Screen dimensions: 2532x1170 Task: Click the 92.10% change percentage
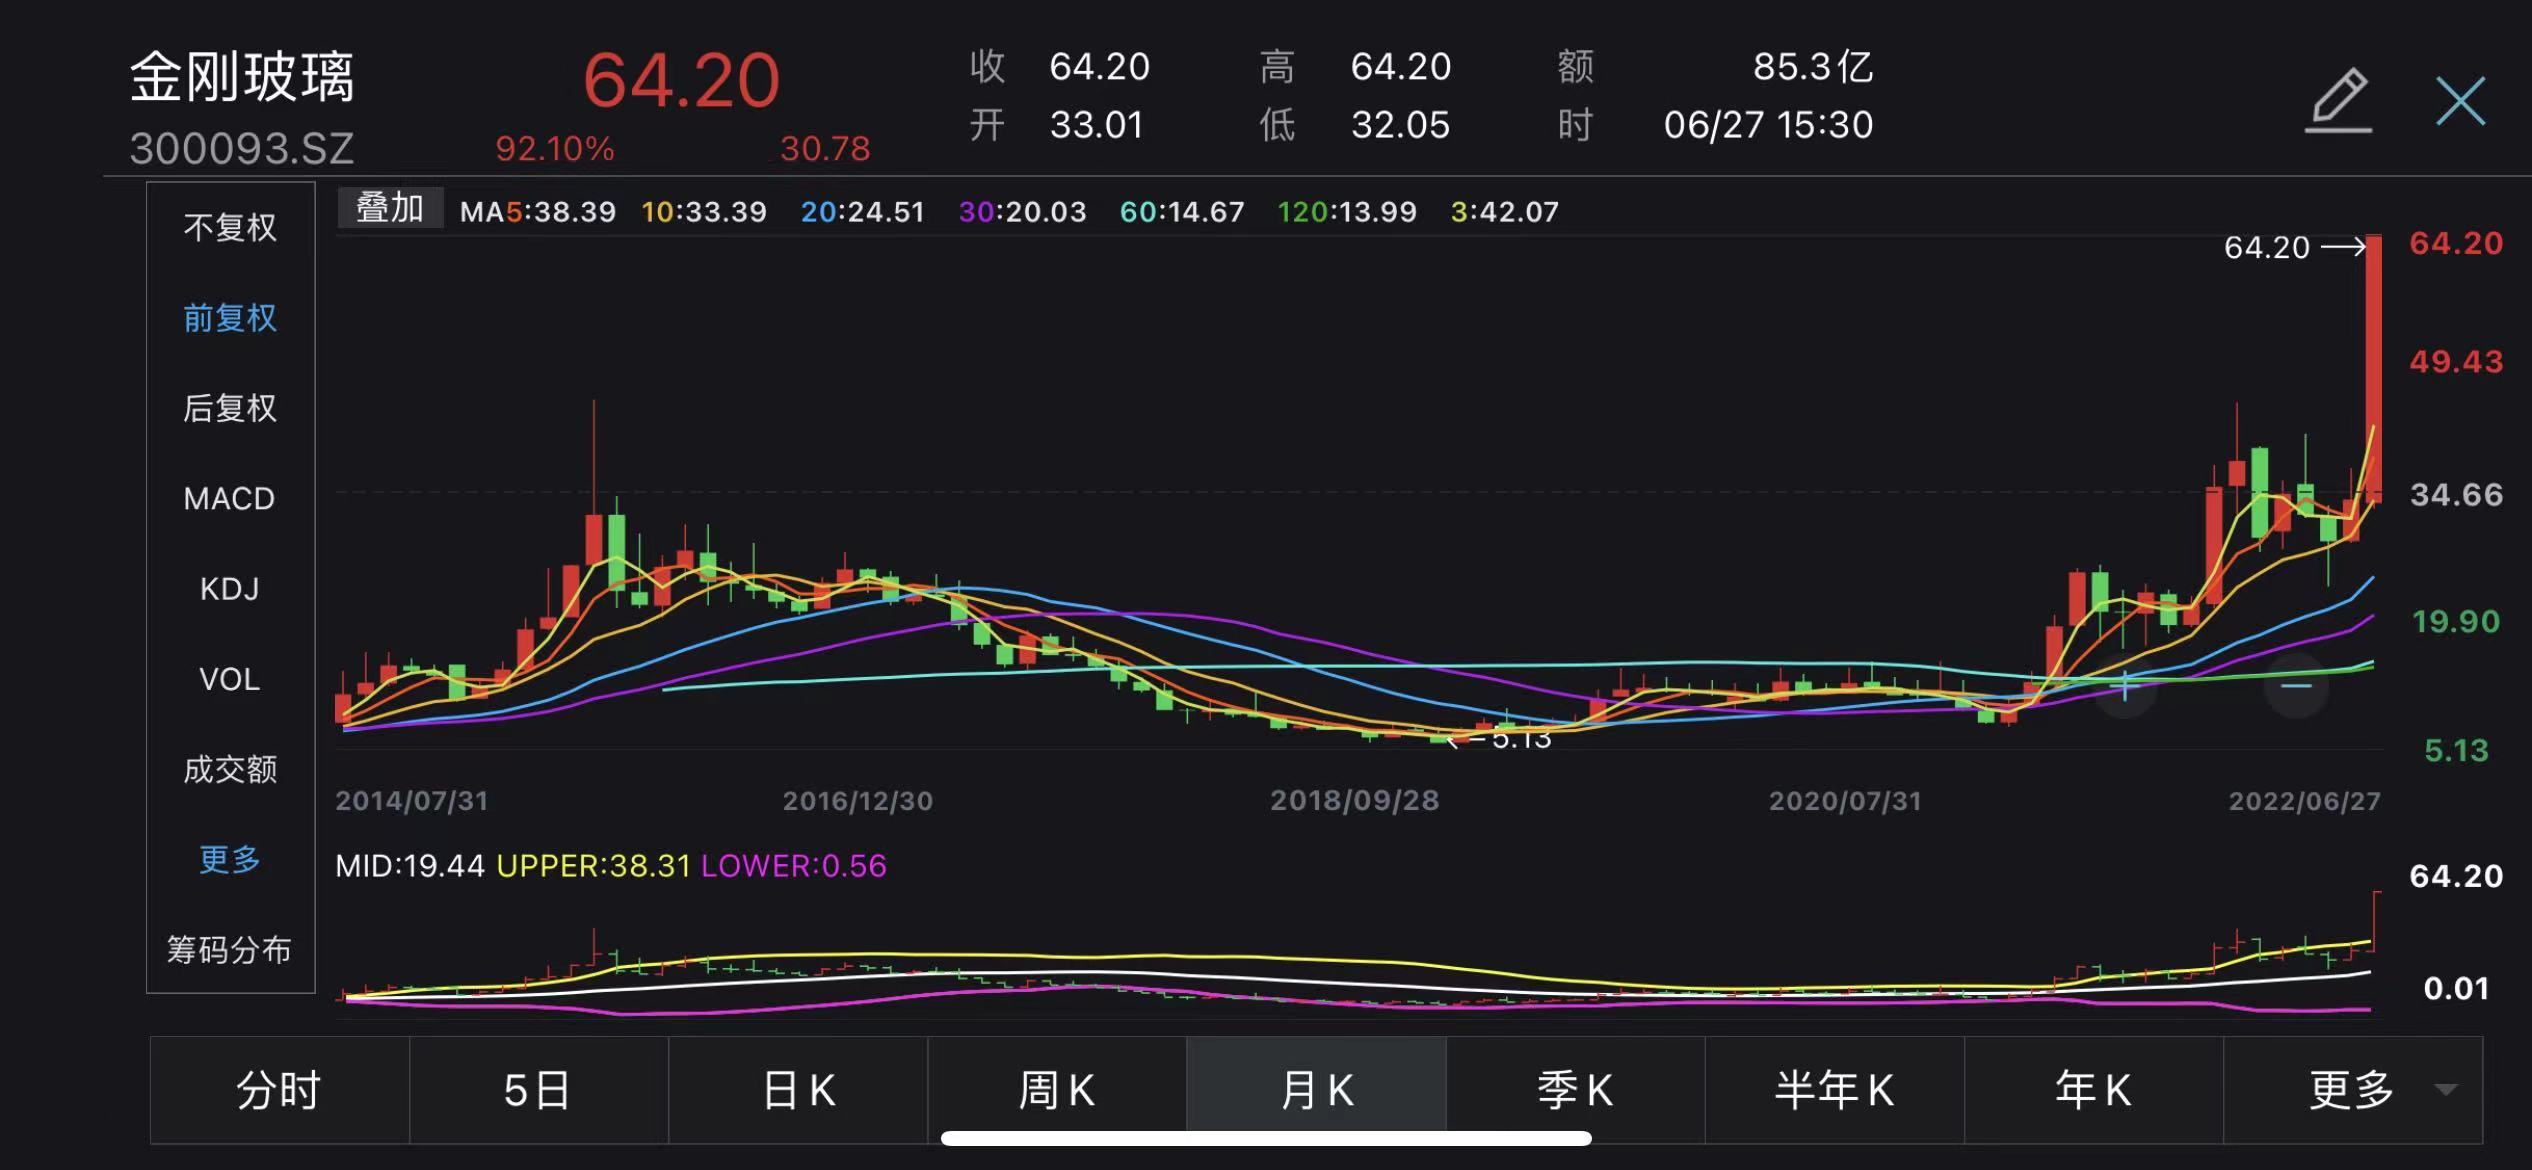pyautogui.click(x=555, y=149)
